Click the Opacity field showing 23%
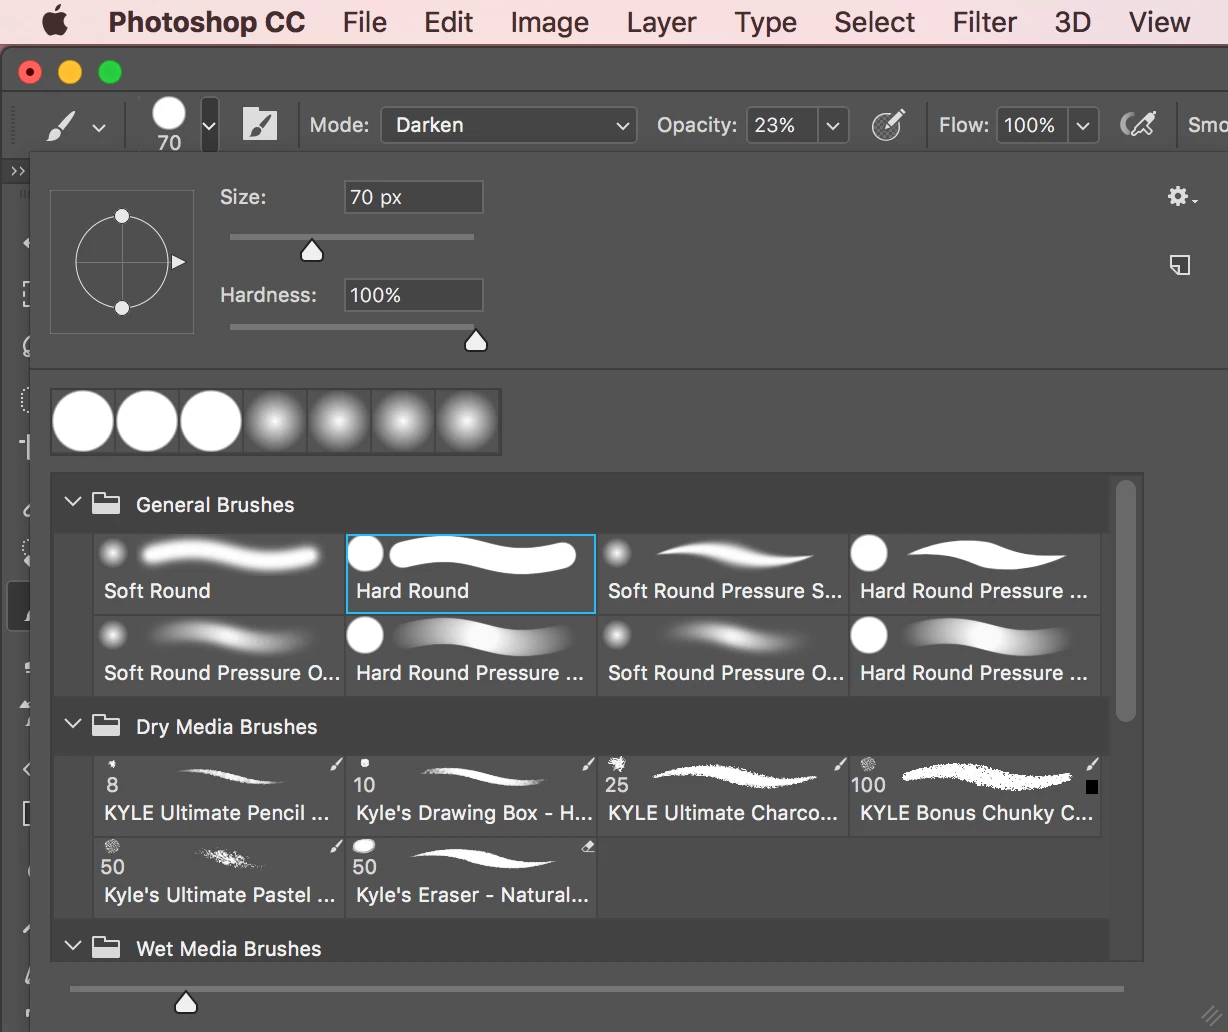The height and width of the screenshot is (1032, 1228). (x=781, y=125)
